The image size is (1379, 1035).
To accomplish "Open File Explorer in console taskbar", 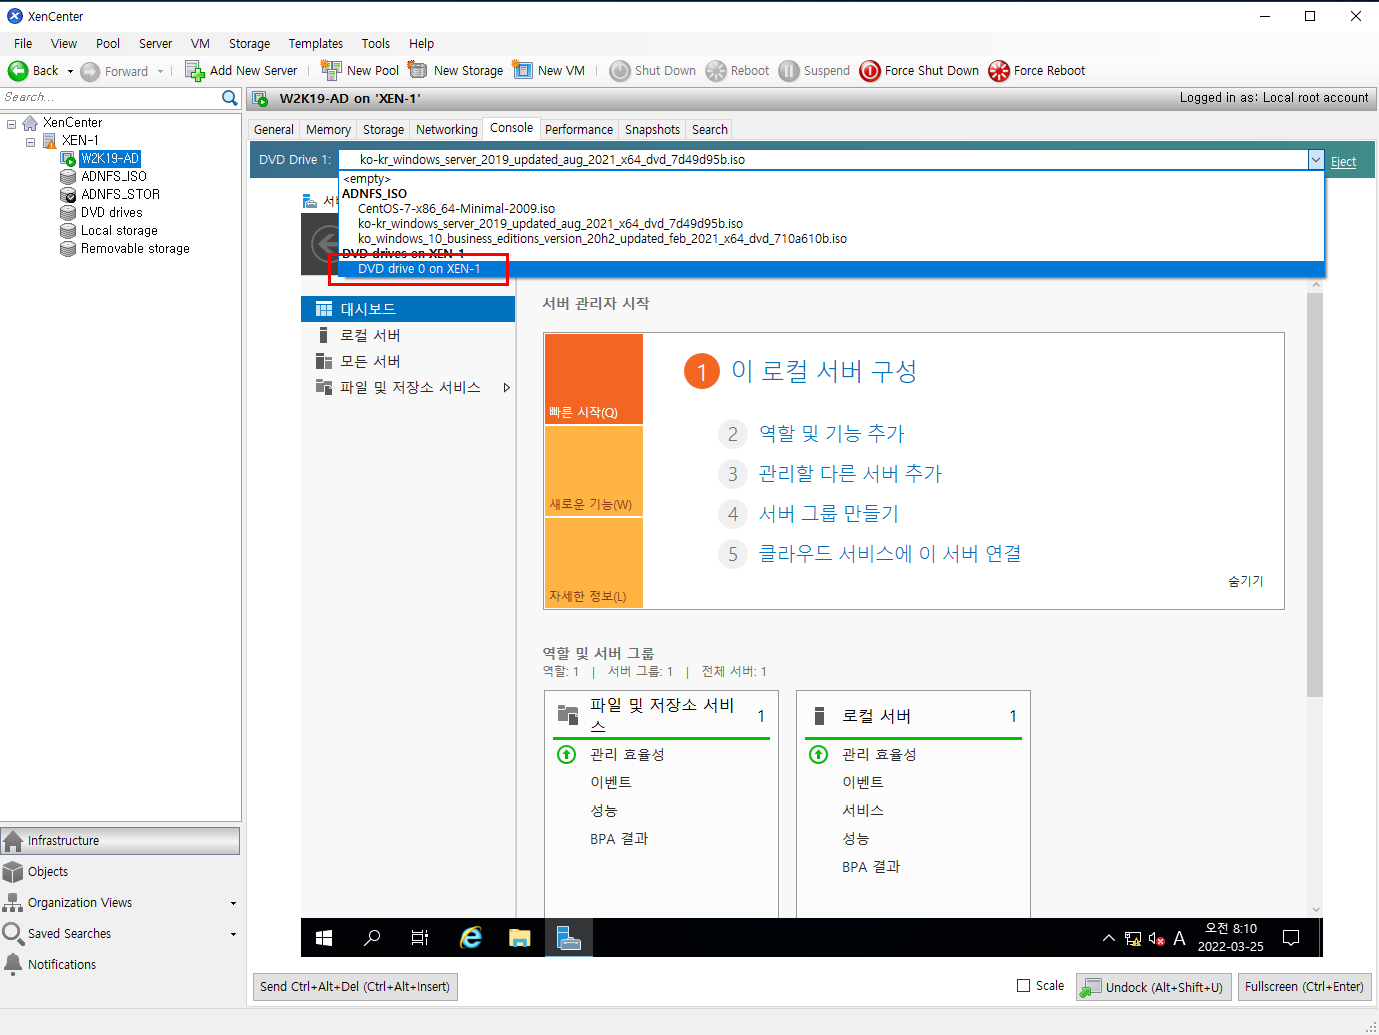I will [x=519, y=938].
